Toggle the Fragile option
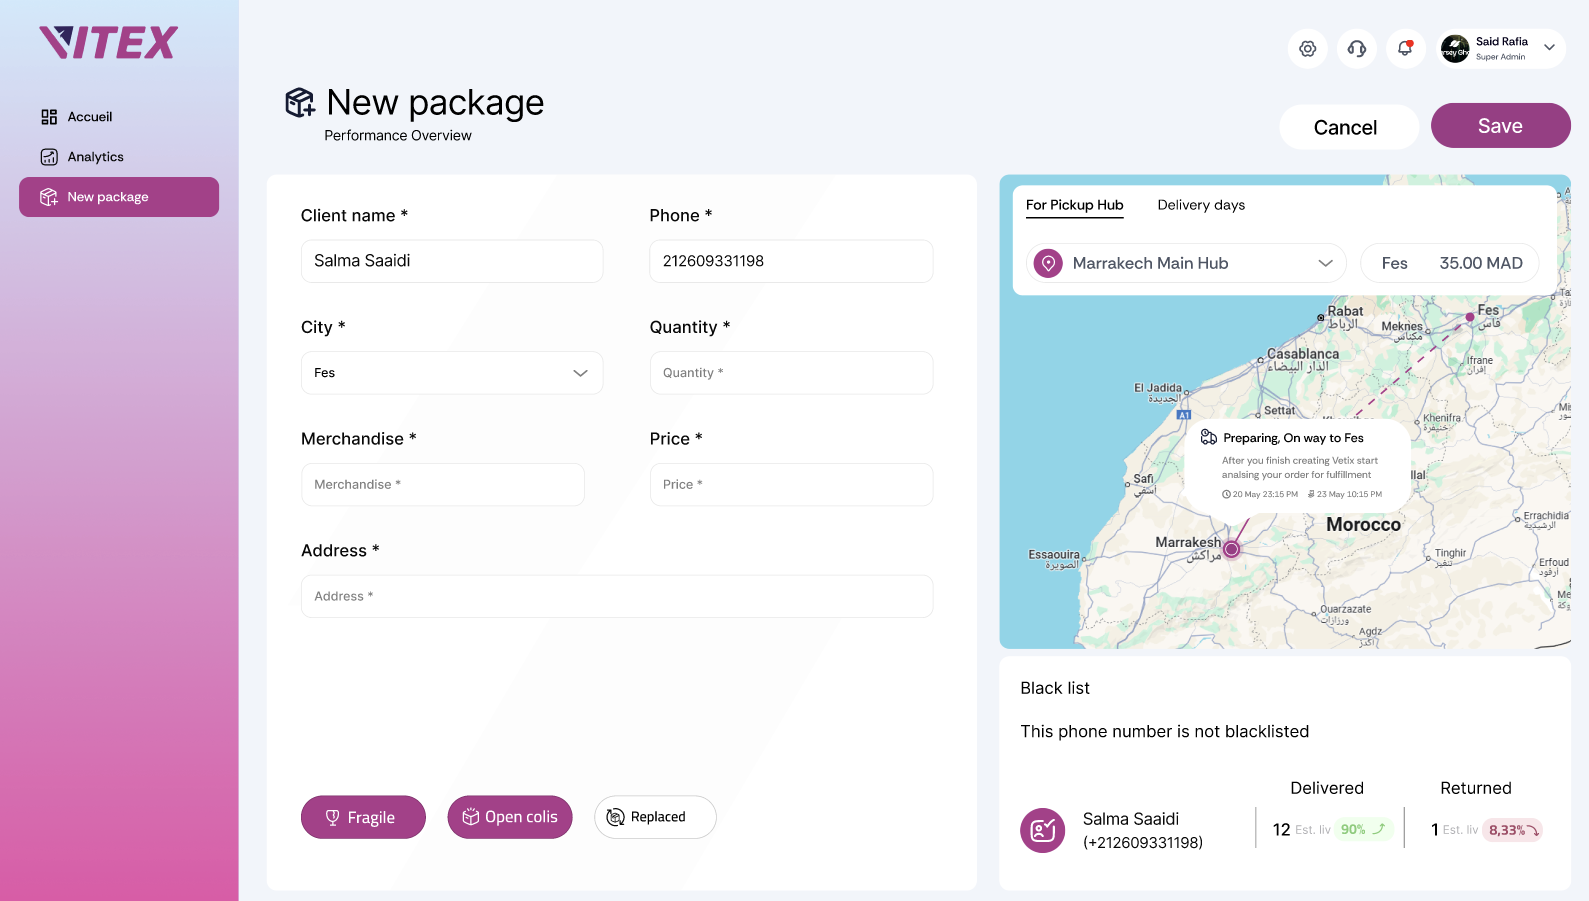1589x901 pixels. point(363,817)
